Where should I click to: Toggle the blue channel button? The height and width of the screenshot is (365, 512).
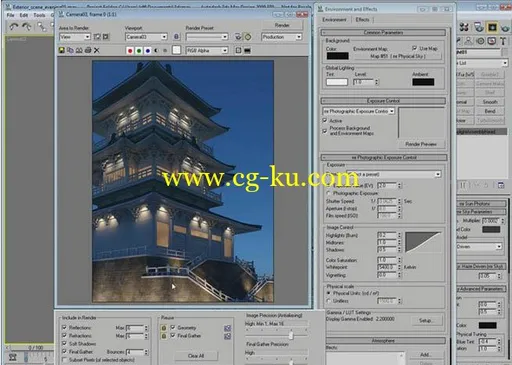[x=148, y=51]
